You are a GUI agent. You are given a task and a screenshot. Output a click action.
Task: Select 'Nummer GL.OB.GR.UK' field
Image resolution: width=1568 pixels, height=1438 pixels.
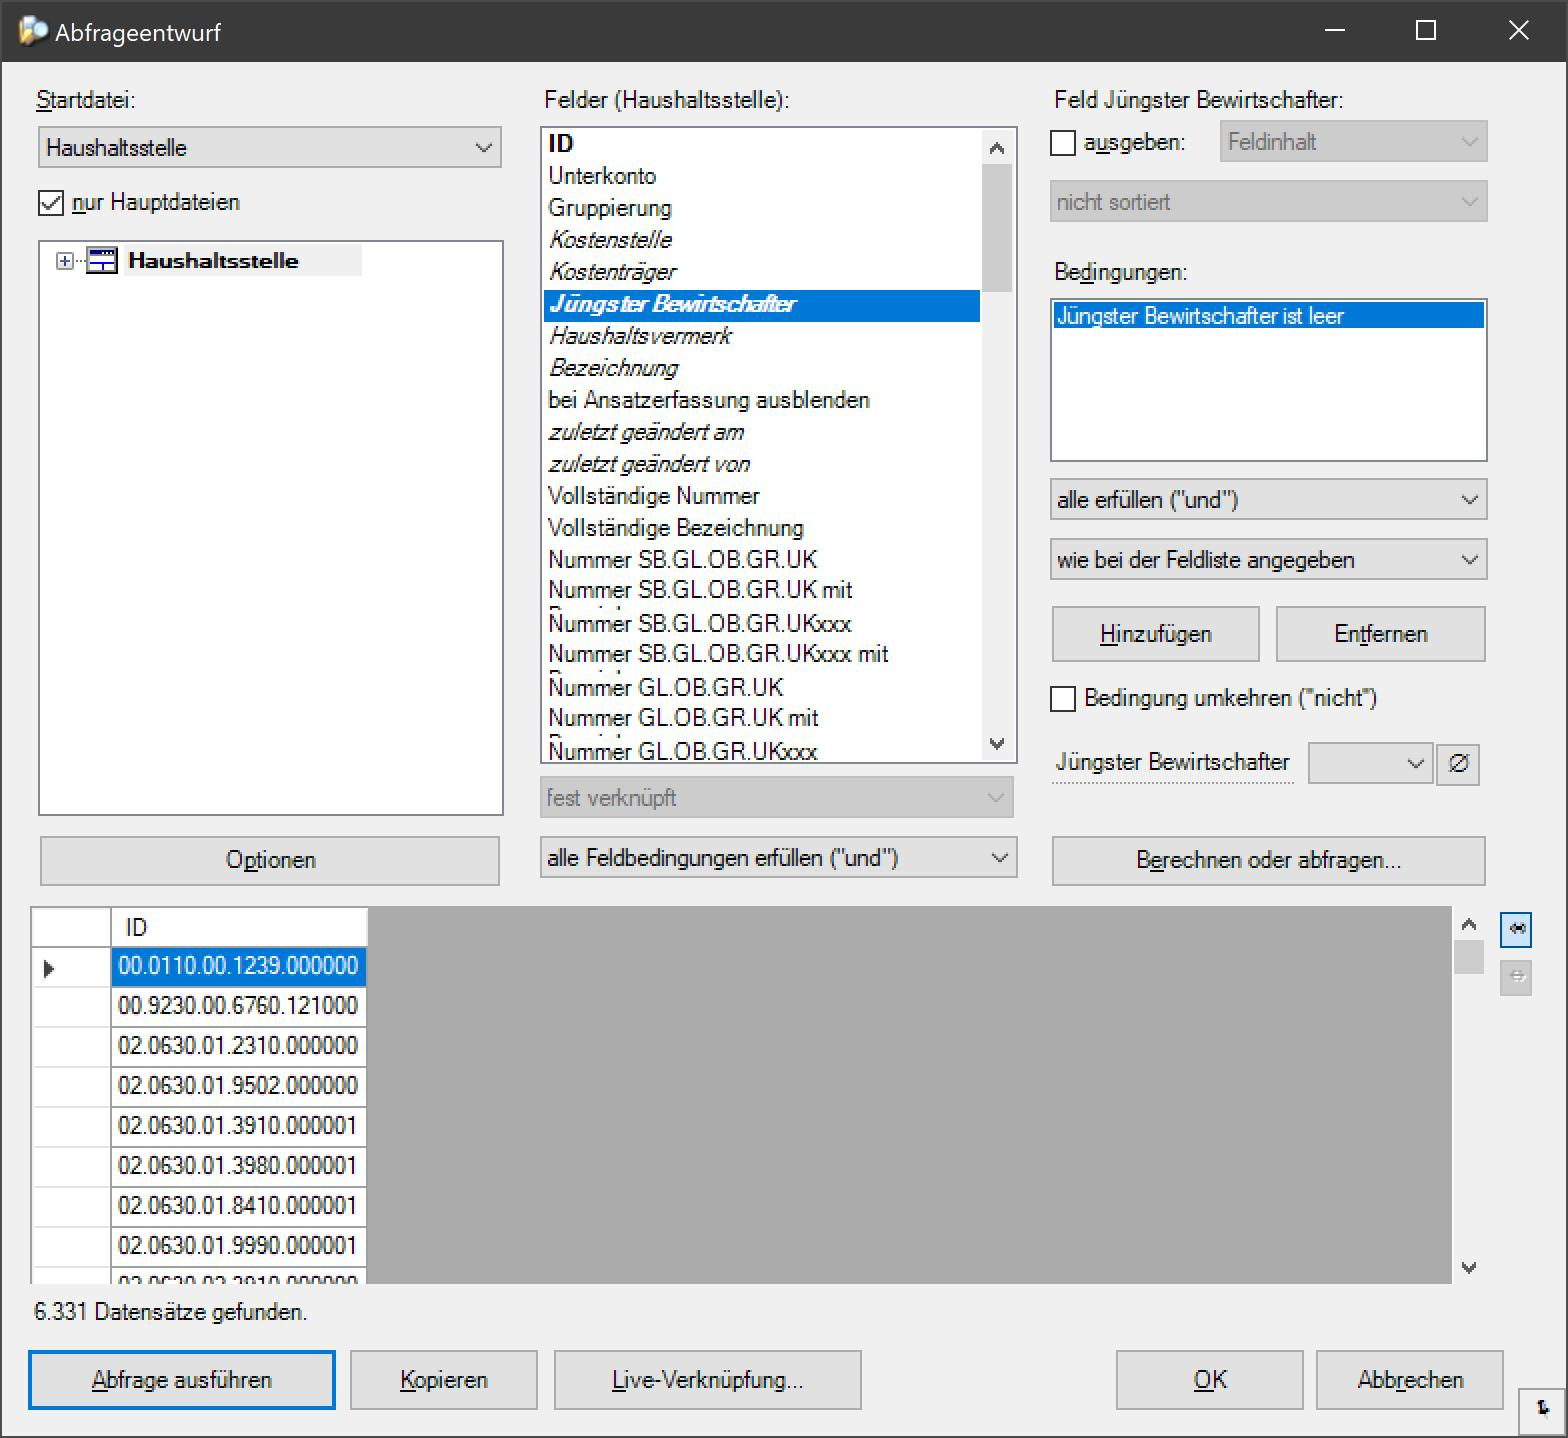click(762, 688)
